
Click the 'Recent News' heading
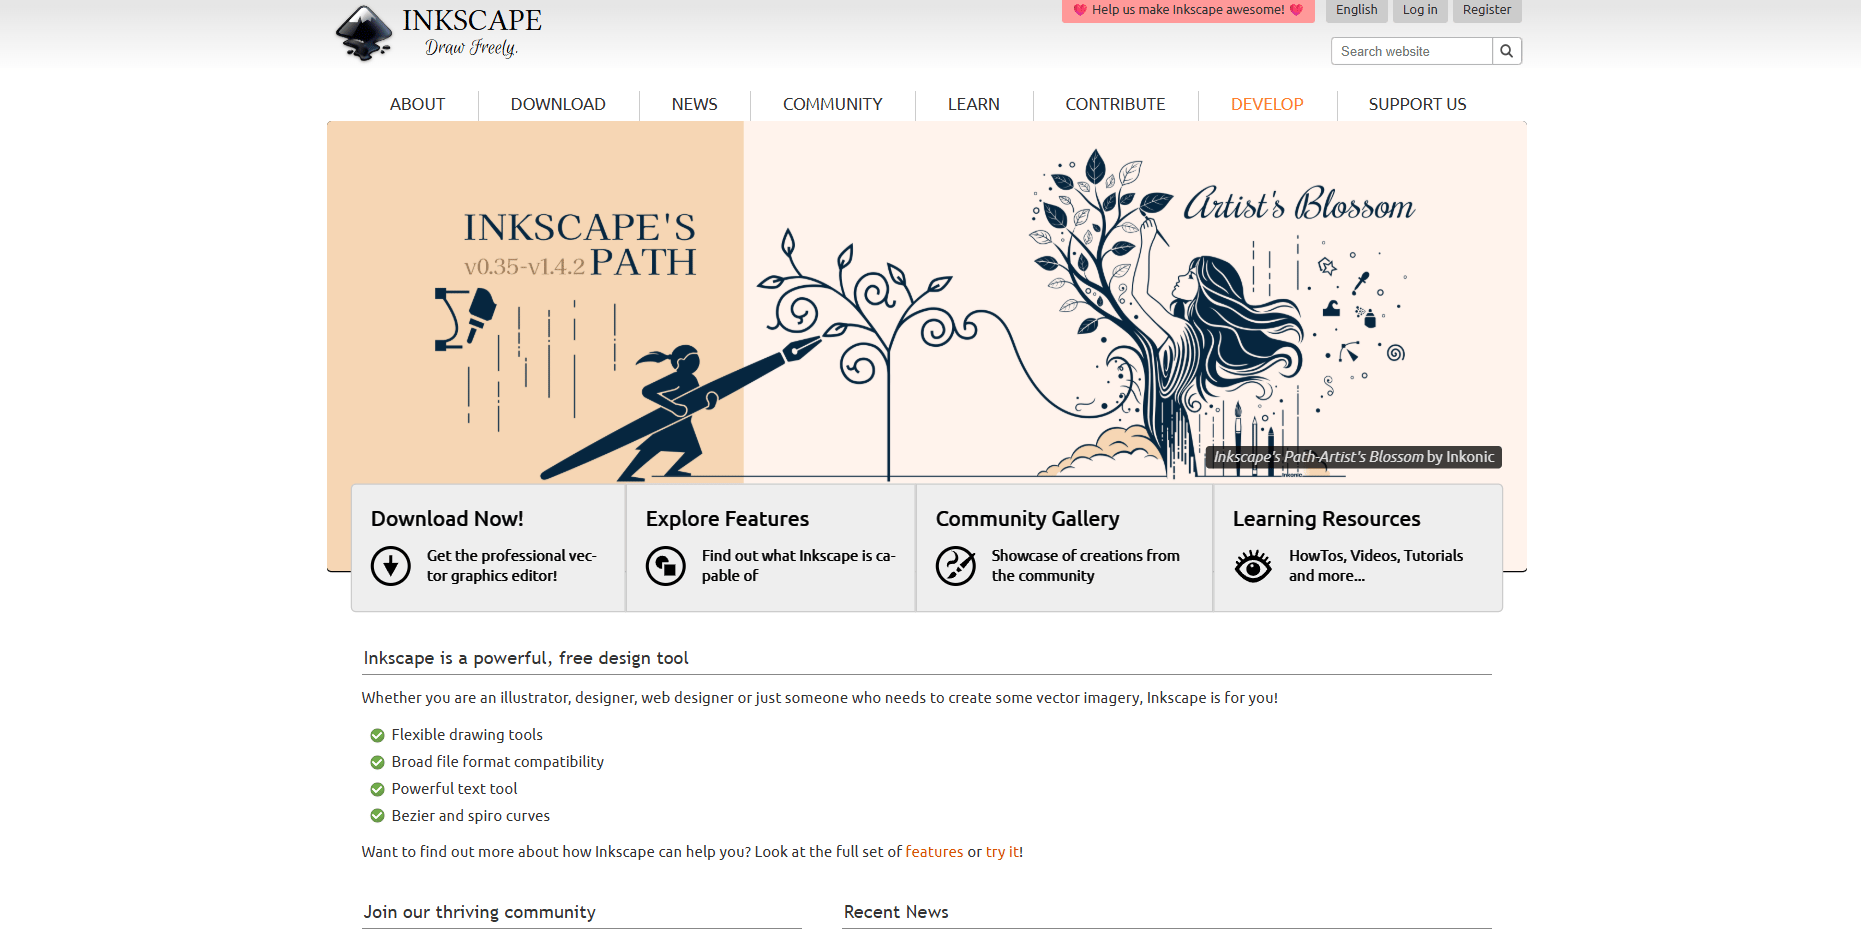[x=896, y=912]
